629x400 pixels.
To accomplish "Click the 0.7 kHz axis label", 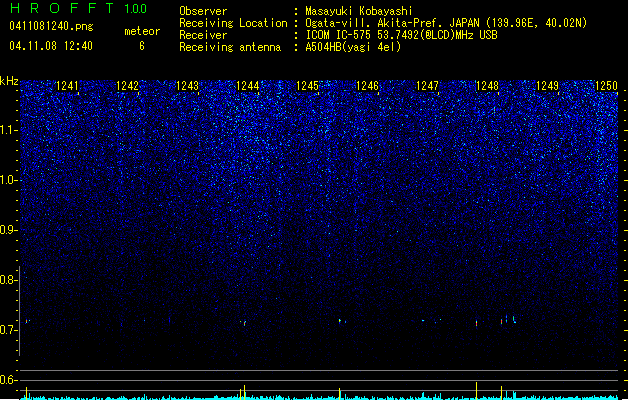I will [8, 330].
